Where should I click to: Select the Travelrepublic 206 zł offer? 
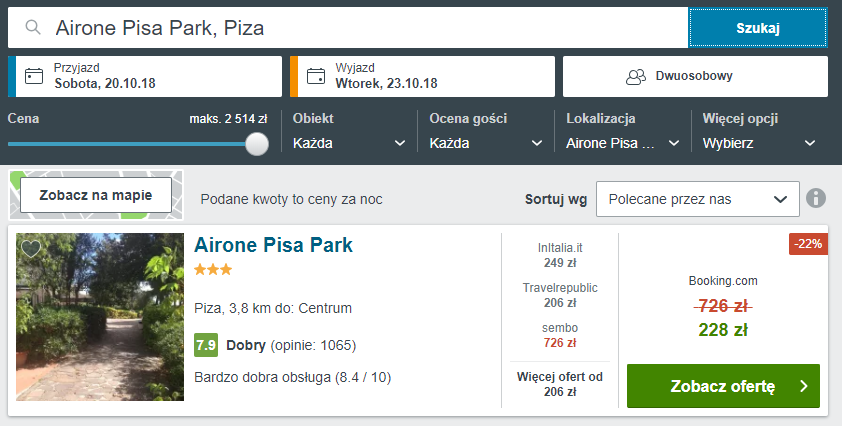pos(560,295)
